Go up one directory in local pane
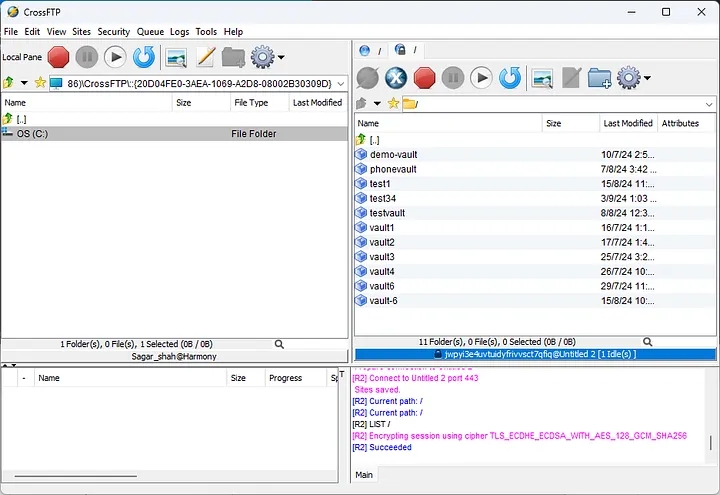 8,83
